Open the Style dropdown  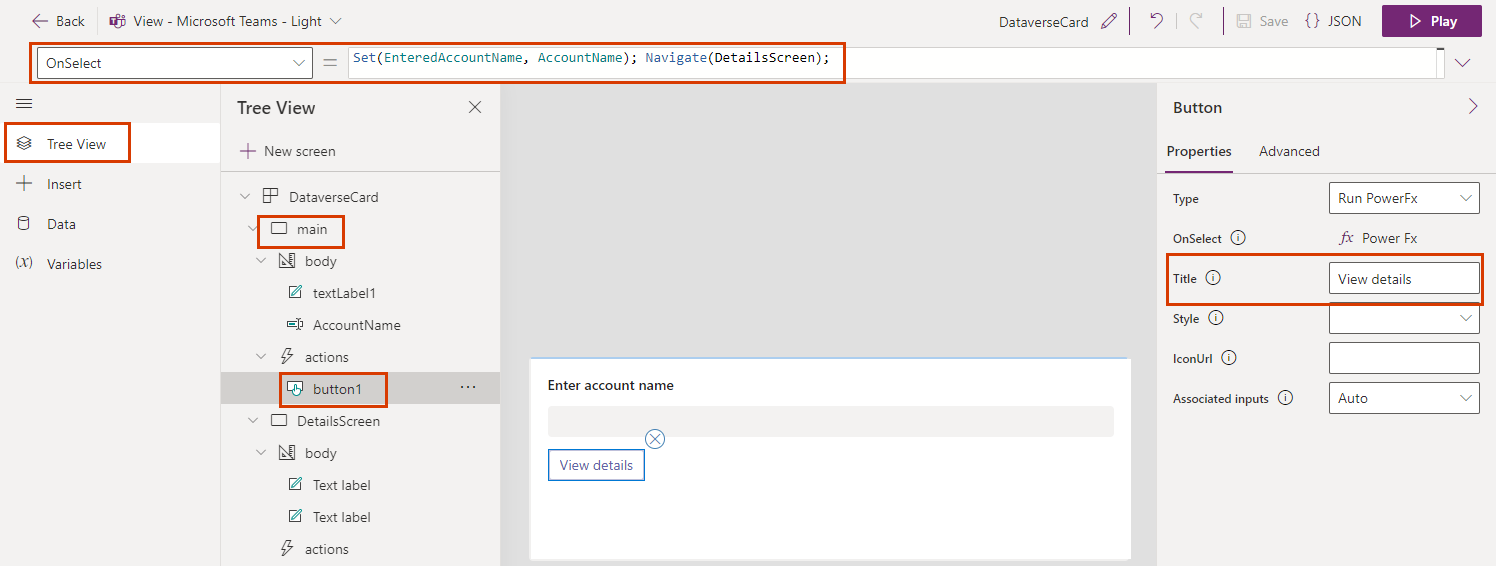[x=1404, y=318]
